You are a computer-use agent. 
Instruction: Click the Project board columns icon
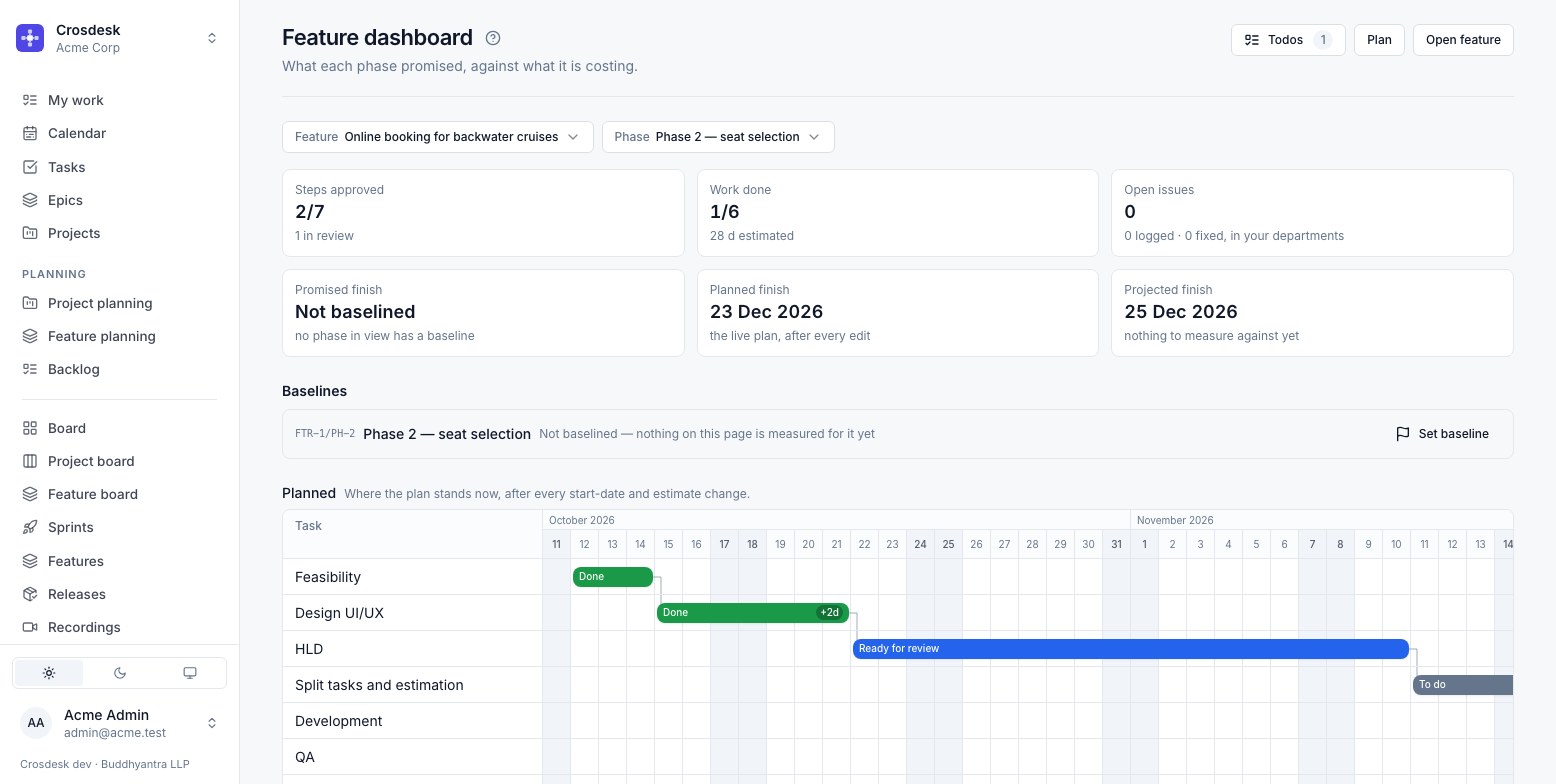coord(30,461)
